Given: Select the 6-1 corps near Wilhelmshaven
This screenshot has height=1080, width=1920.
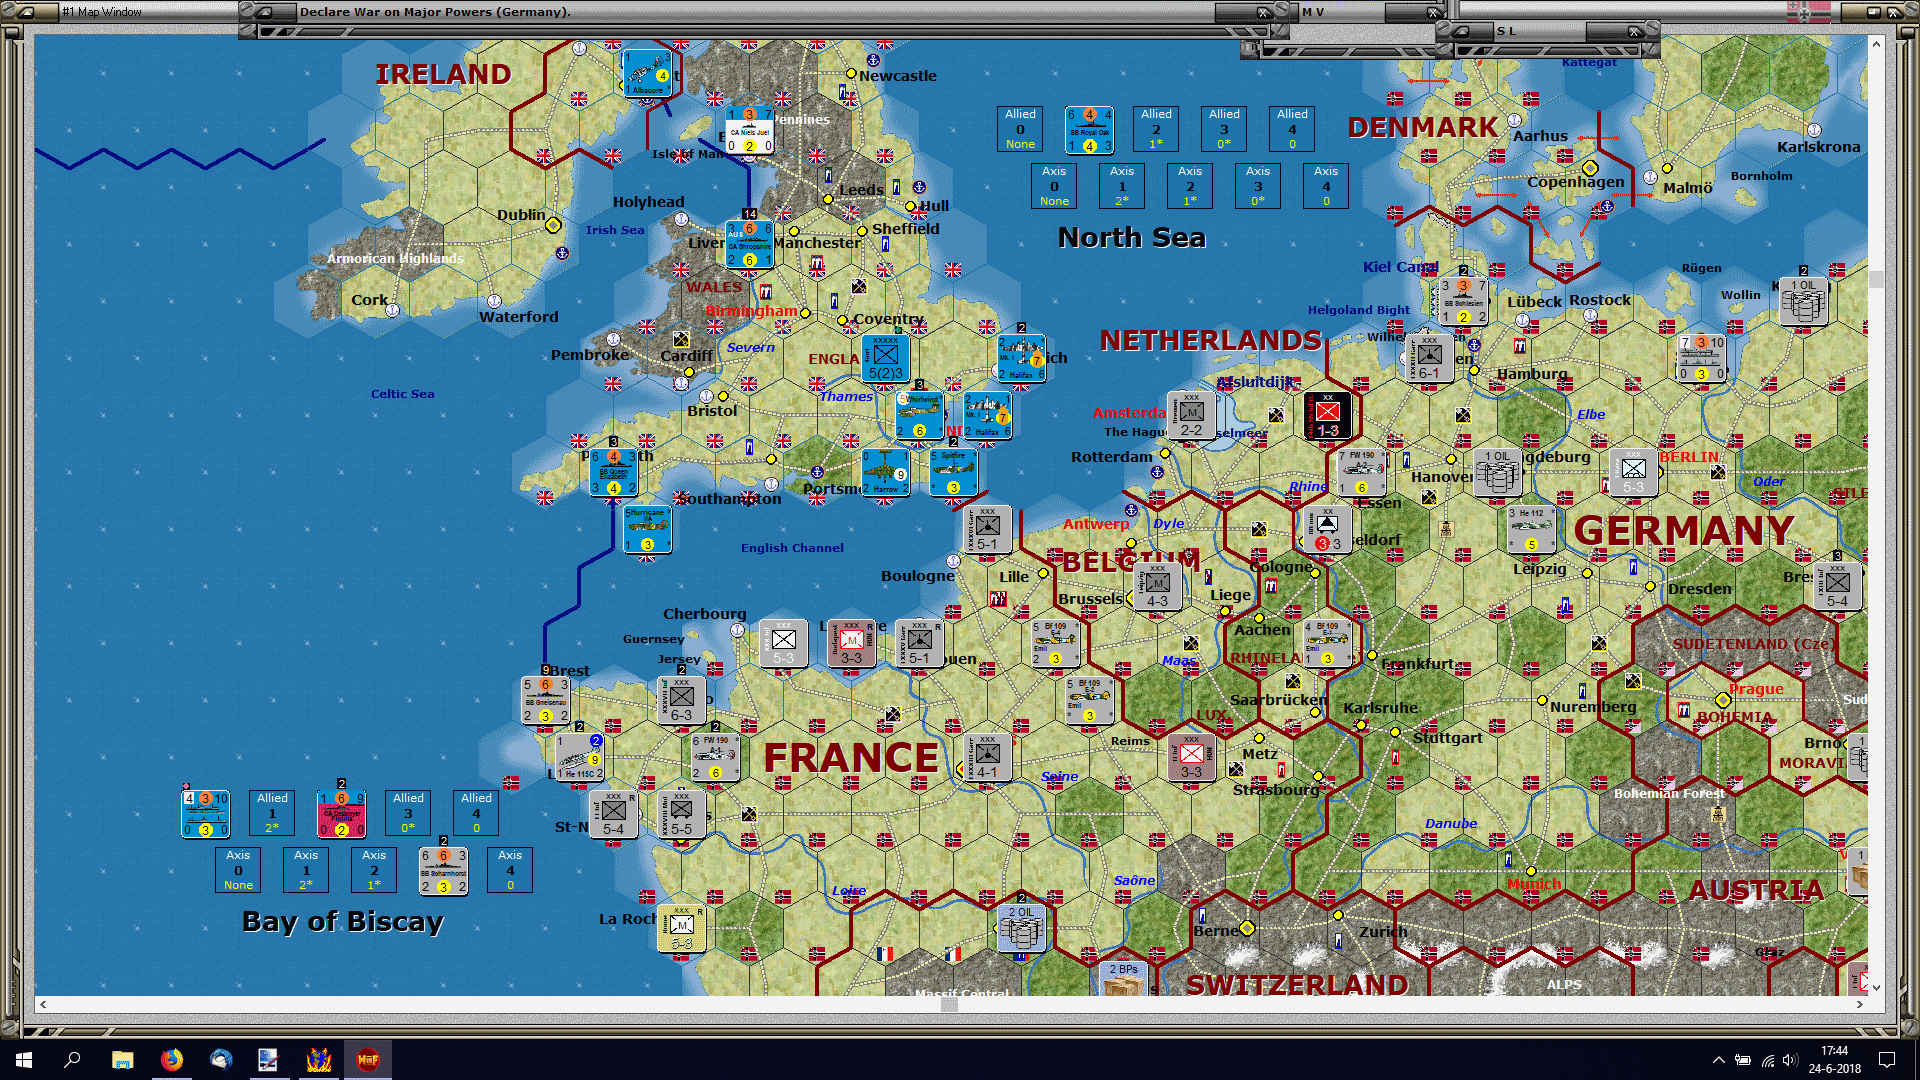Looking at the screenshot, I should [1429, 358].
